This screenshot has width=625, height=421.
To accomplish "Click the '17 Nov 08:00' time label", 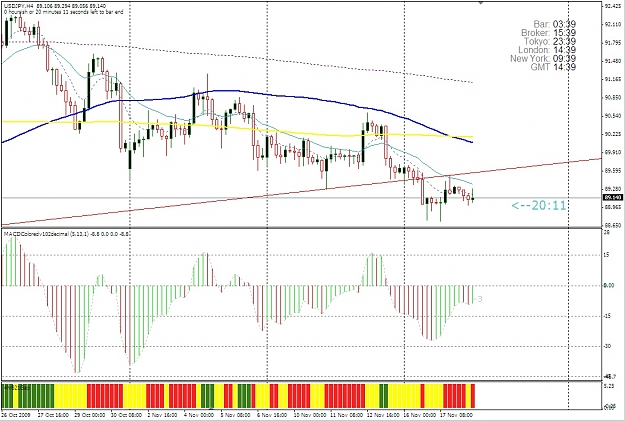I will pyautogui.click(x=457, y=415).
